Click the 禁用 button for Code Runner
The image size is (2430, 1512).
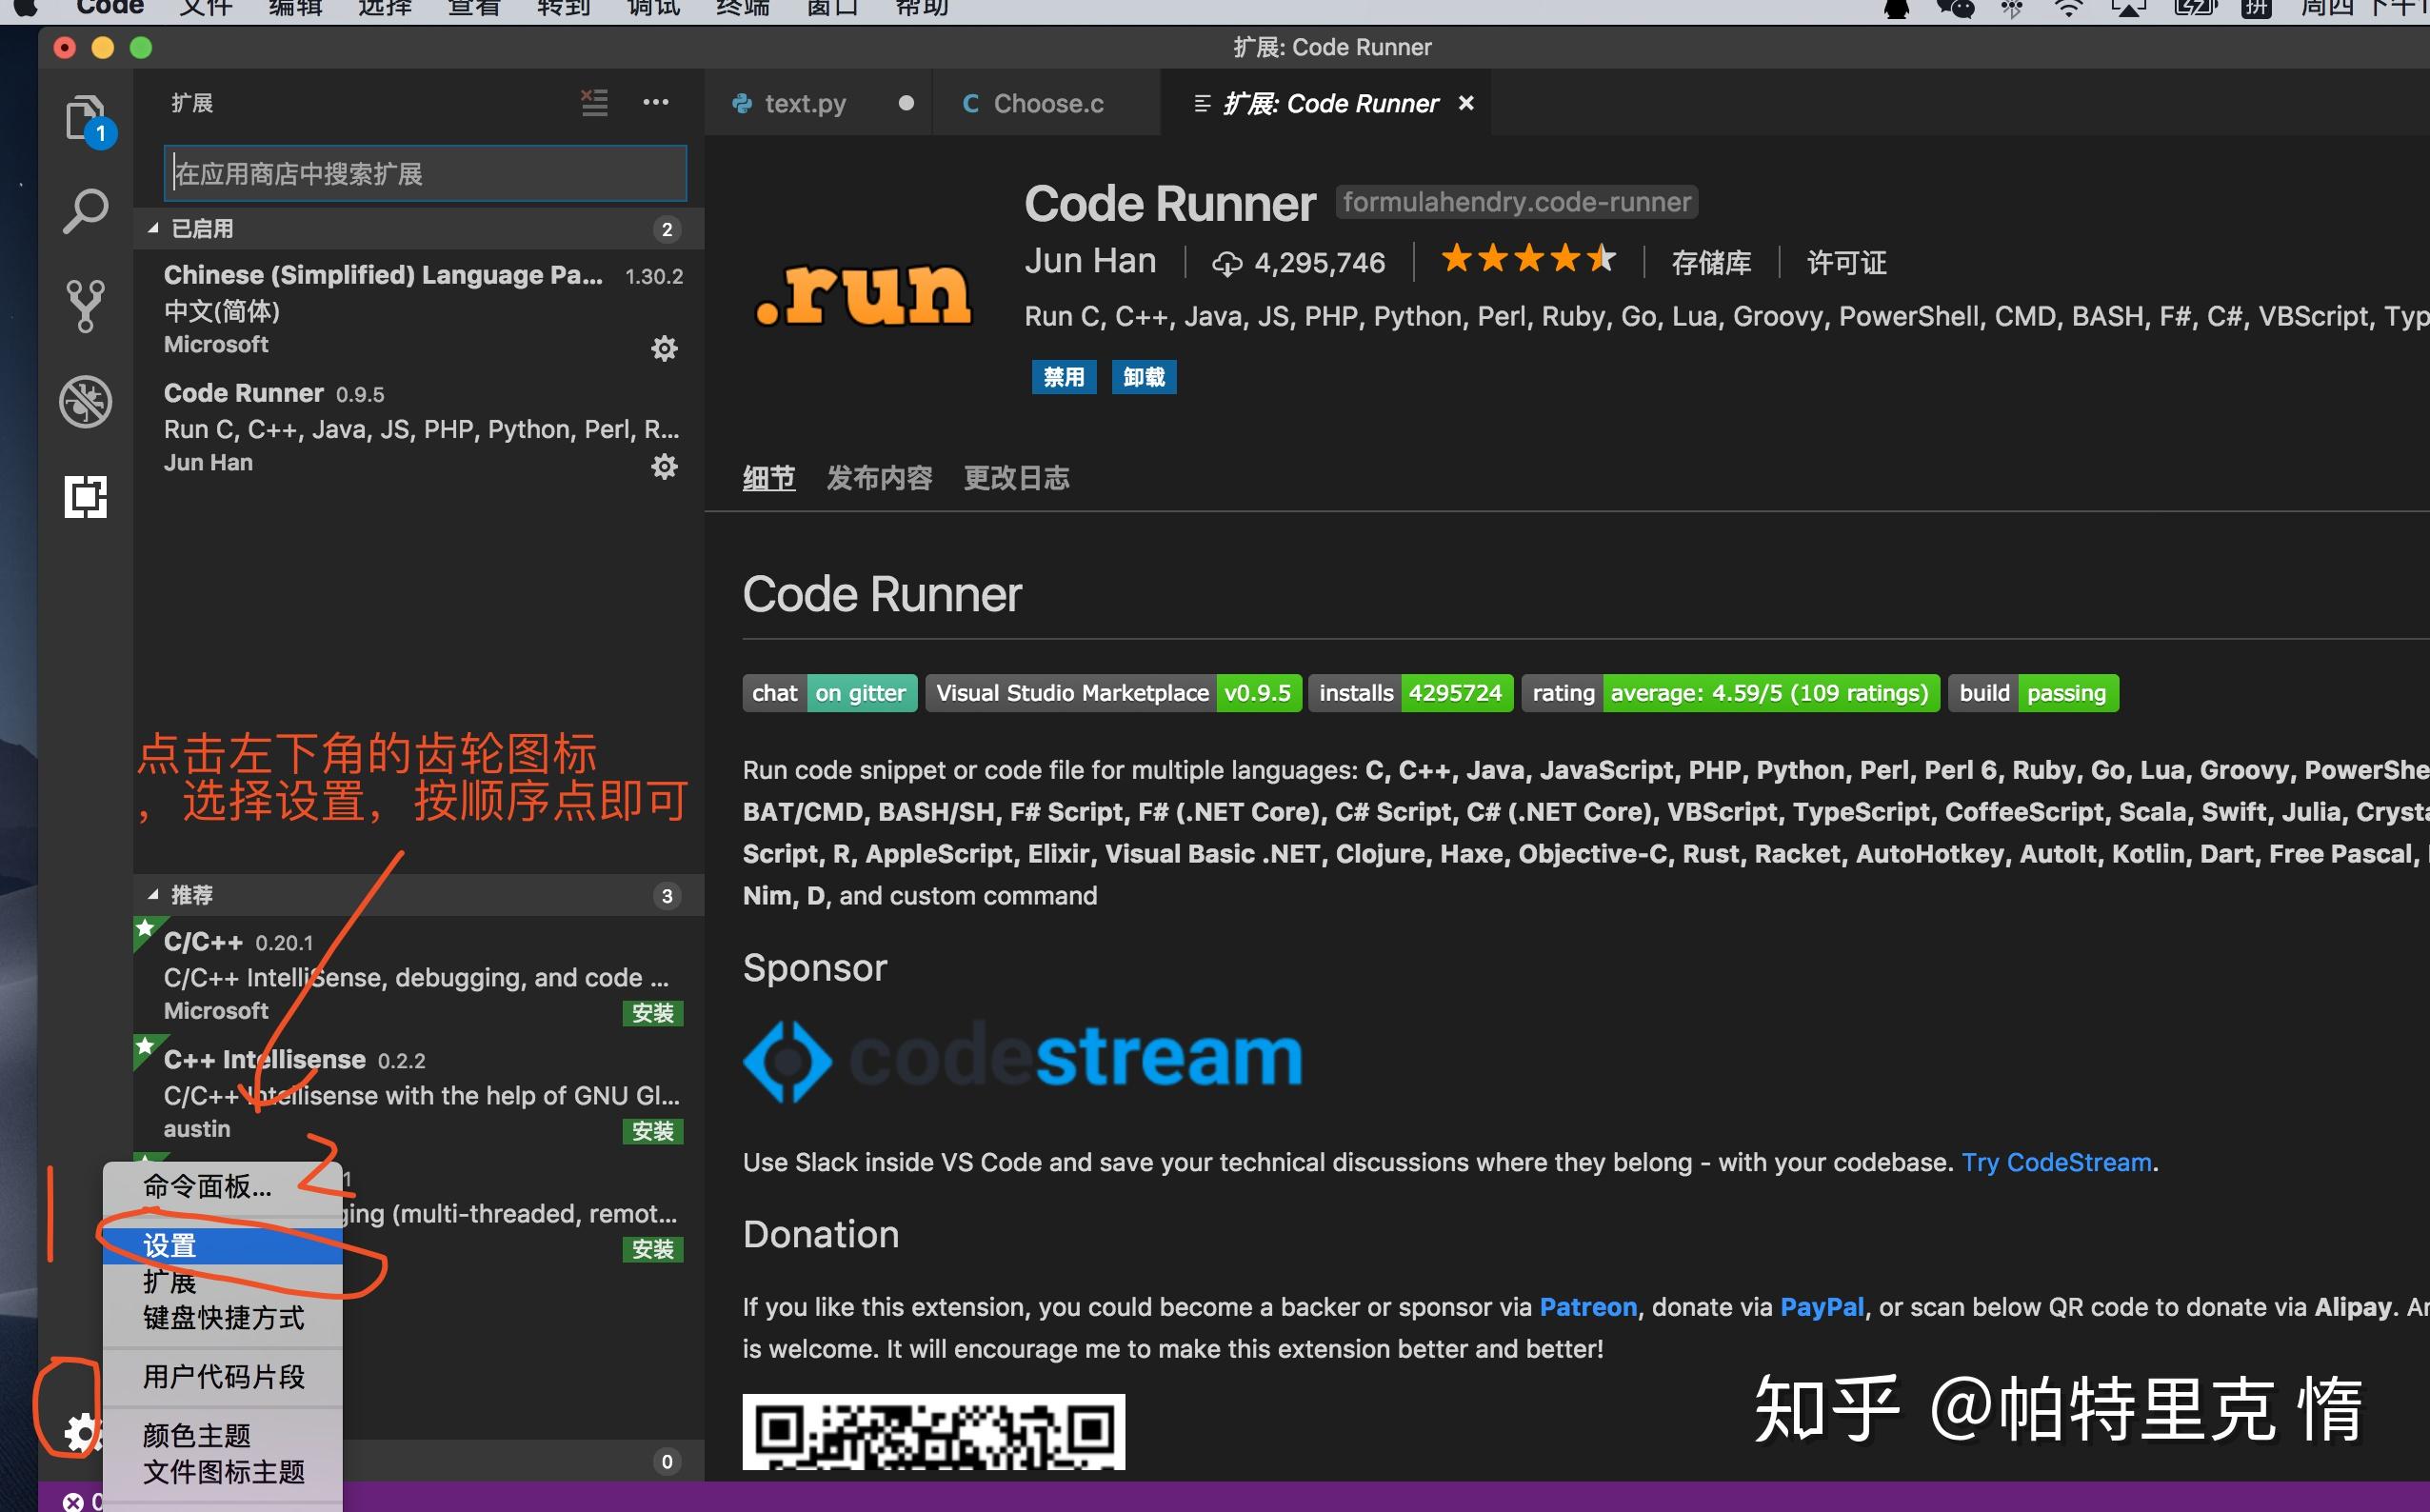(x=1063, y=377)
